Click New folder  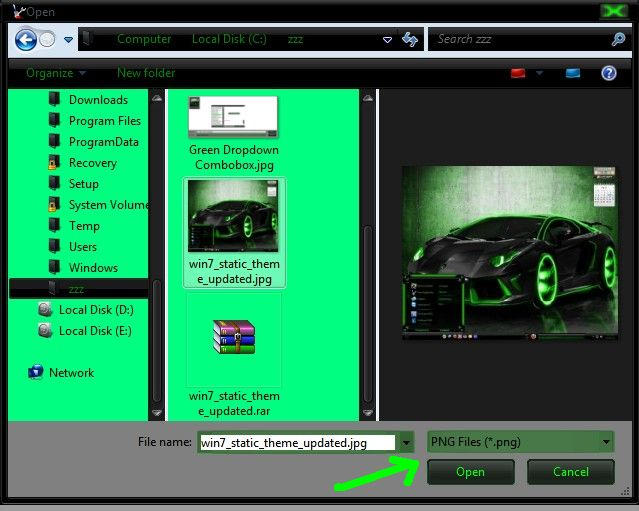[x=146, y=73]
